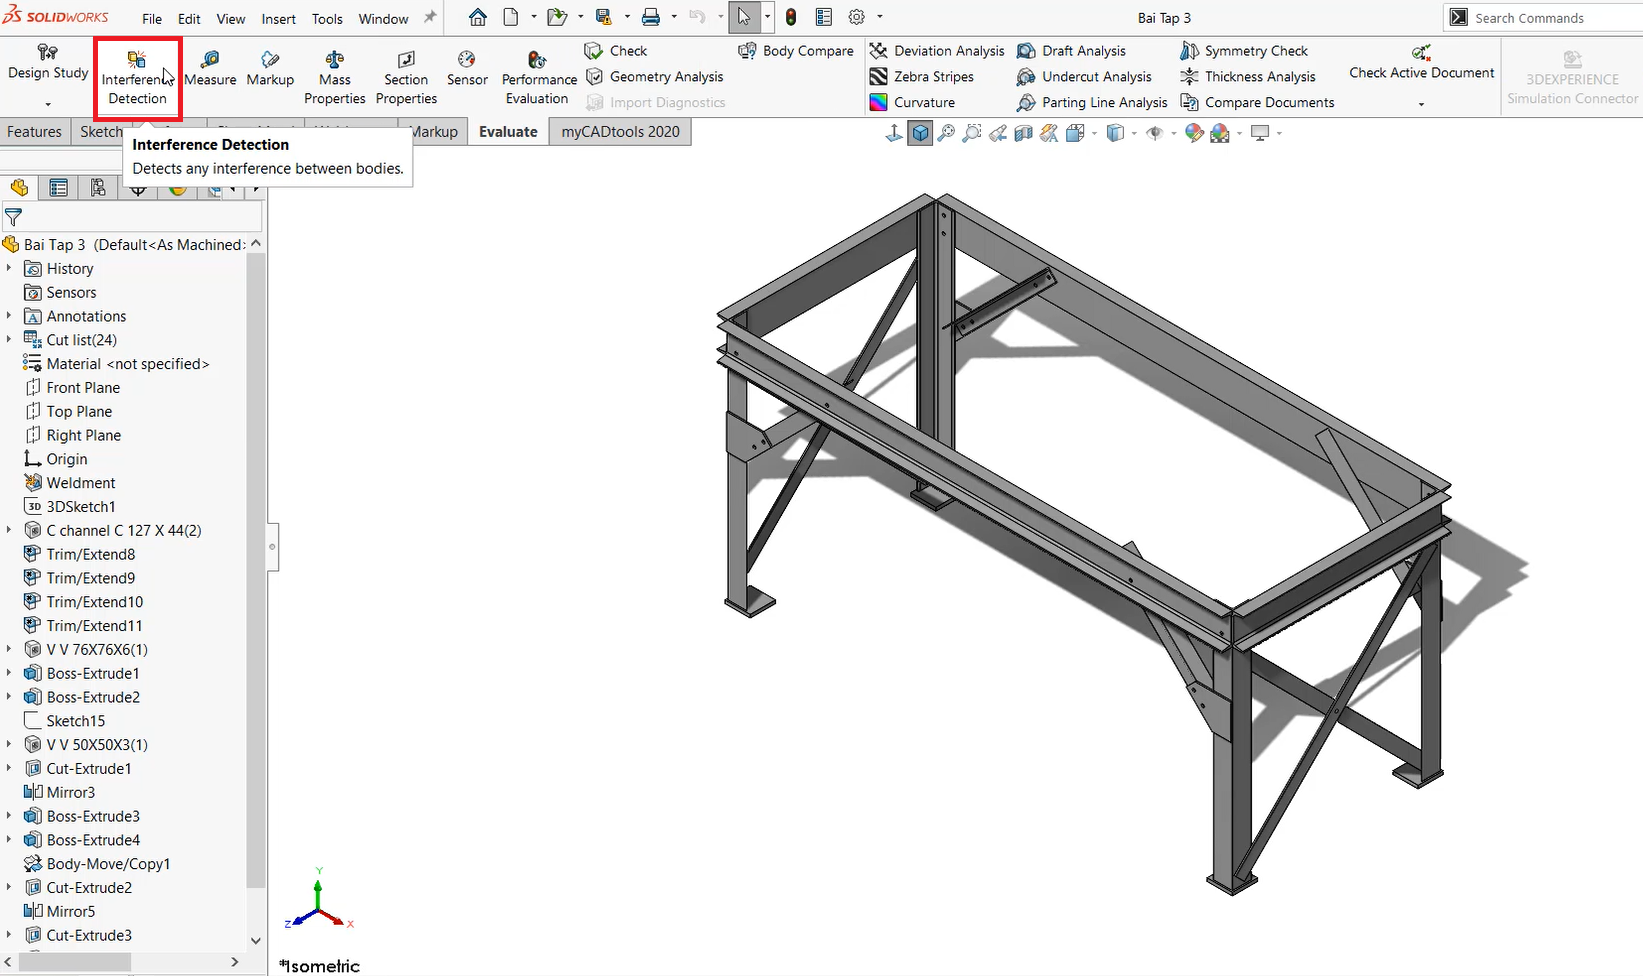Click Zoom to Fit in the view toolbar
The image size is (1643, 976).
coord(946,133)
